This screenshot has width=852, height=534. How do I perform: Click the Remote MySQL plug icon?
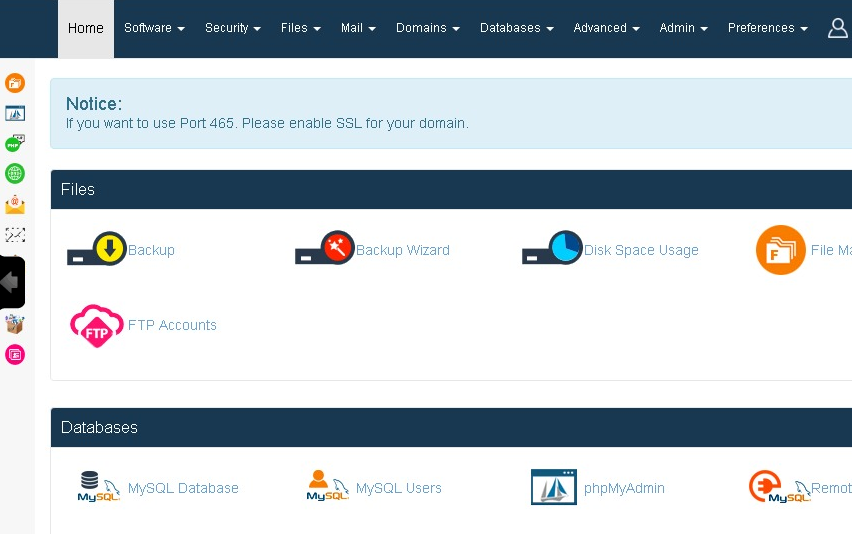[780, 487]
